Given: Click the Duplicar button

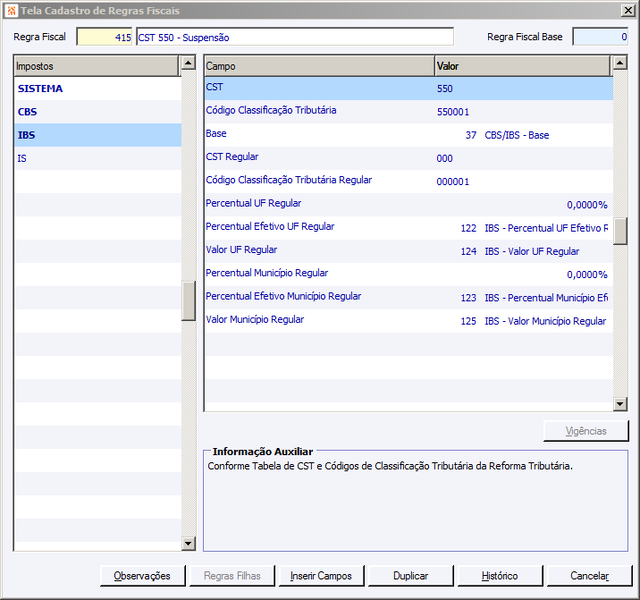Looking at the screenshot, I should [411, 576].
